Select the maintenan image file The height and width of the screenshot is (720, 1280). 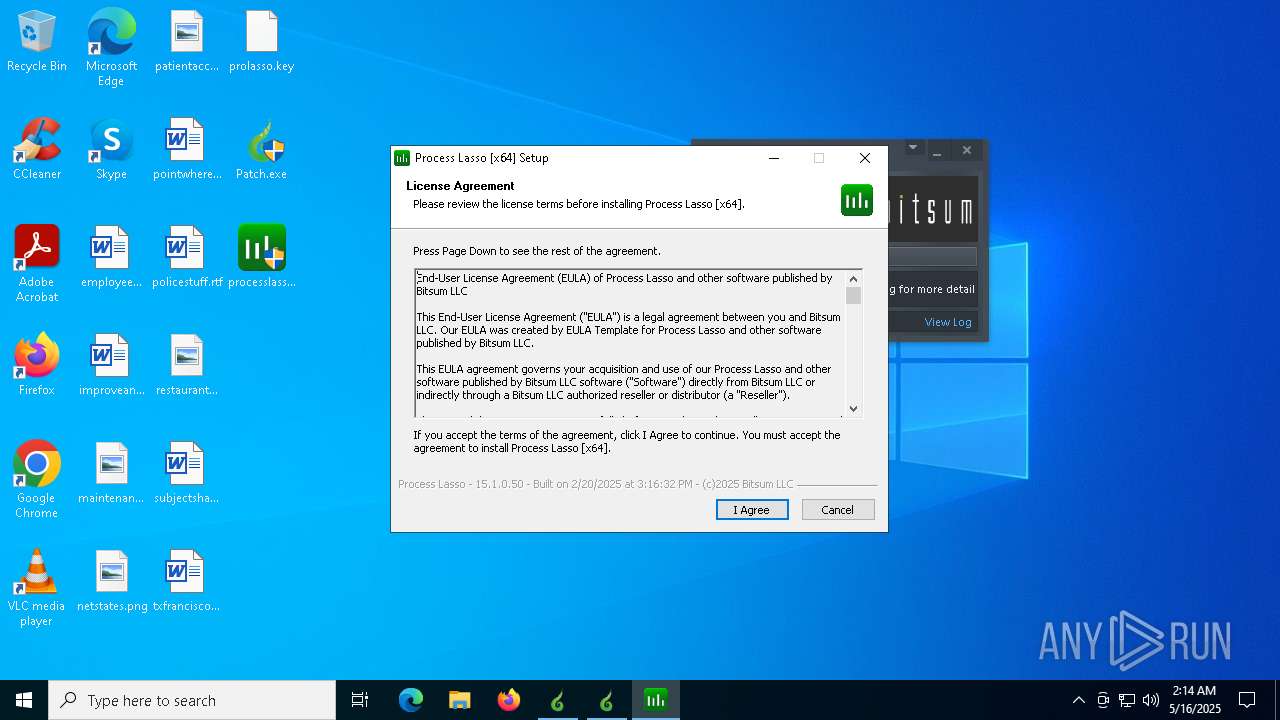tap(111, 474)
